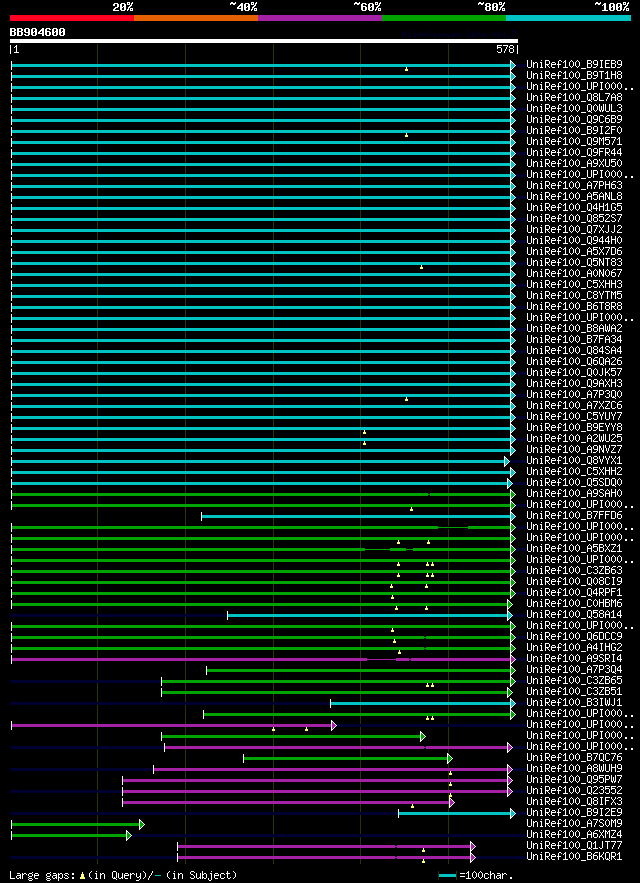Click the UniRef100_B7QC76 label
This screenshot has width=640, height=883.
tap(574, 757)
